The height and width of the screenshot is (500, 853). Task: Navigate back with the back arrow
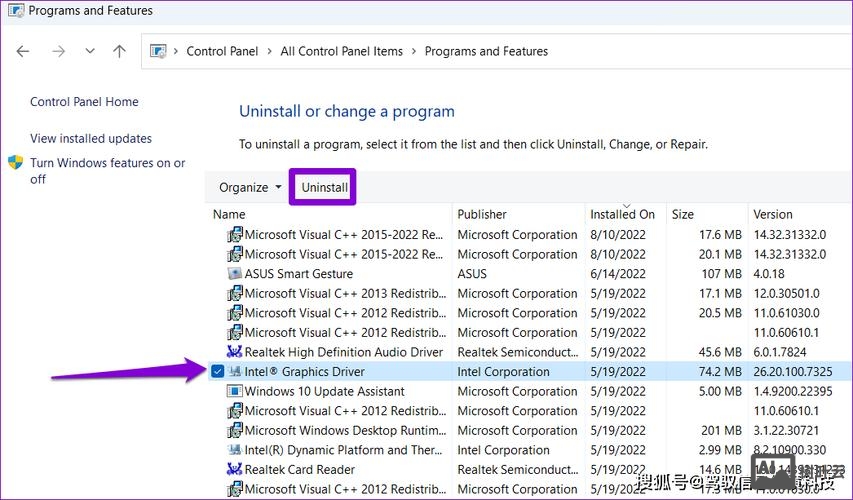[x=23, y=51]
